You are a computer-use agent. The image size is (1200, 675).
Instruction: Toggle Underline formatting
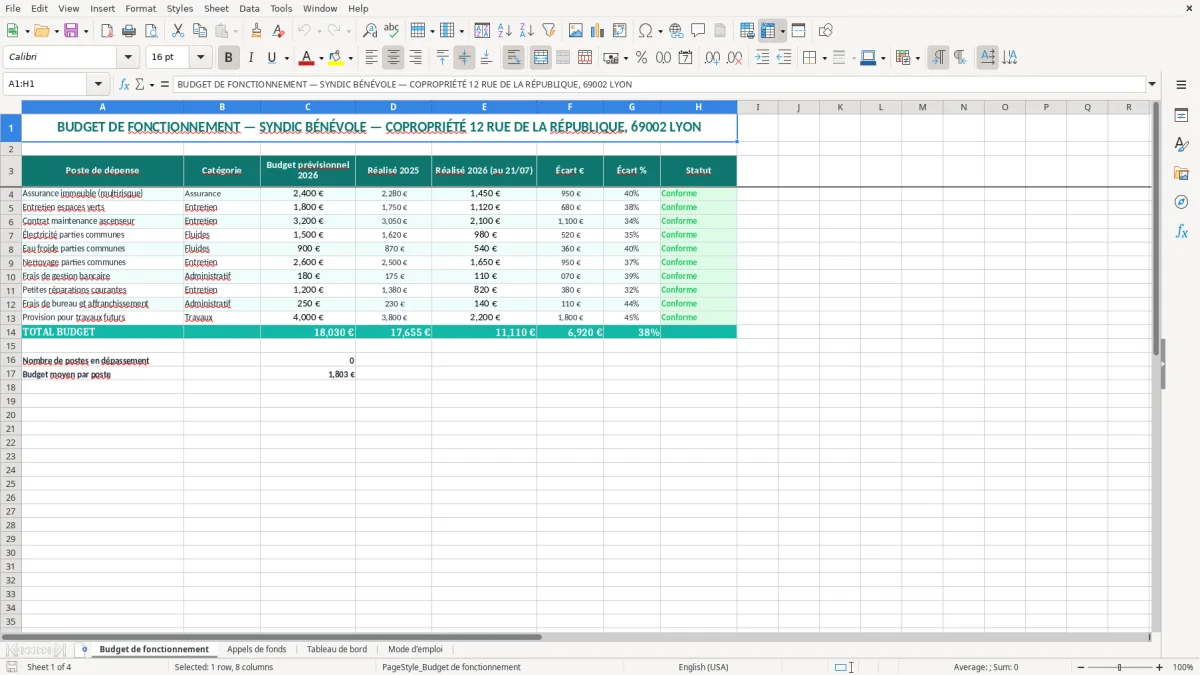[271, 58]
